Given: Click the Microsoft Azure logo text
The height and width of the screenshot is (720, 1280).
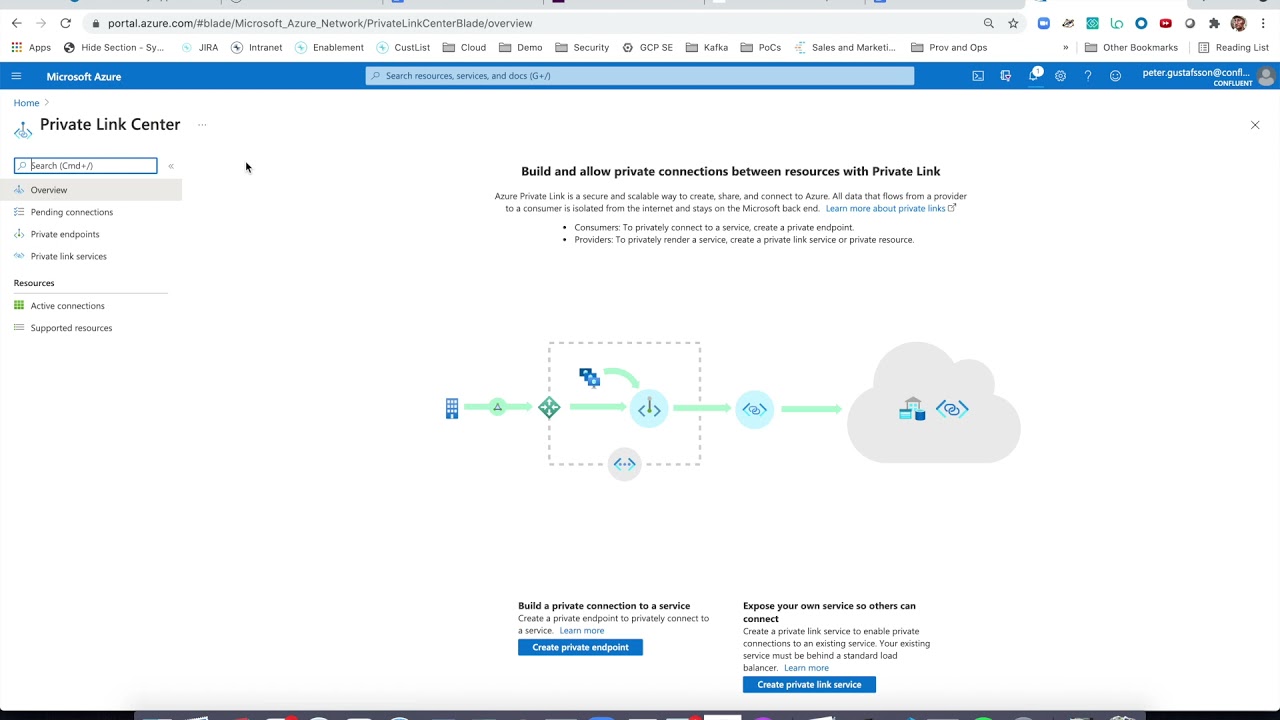Looking at the screenshot, I should pos(83,77).
